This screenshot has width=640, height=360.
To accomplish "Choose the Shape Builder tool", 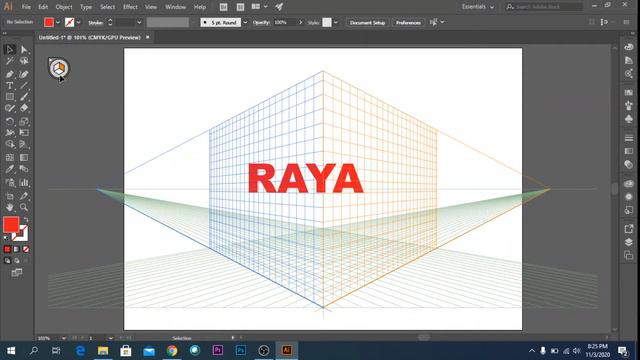I will (10, 144).
